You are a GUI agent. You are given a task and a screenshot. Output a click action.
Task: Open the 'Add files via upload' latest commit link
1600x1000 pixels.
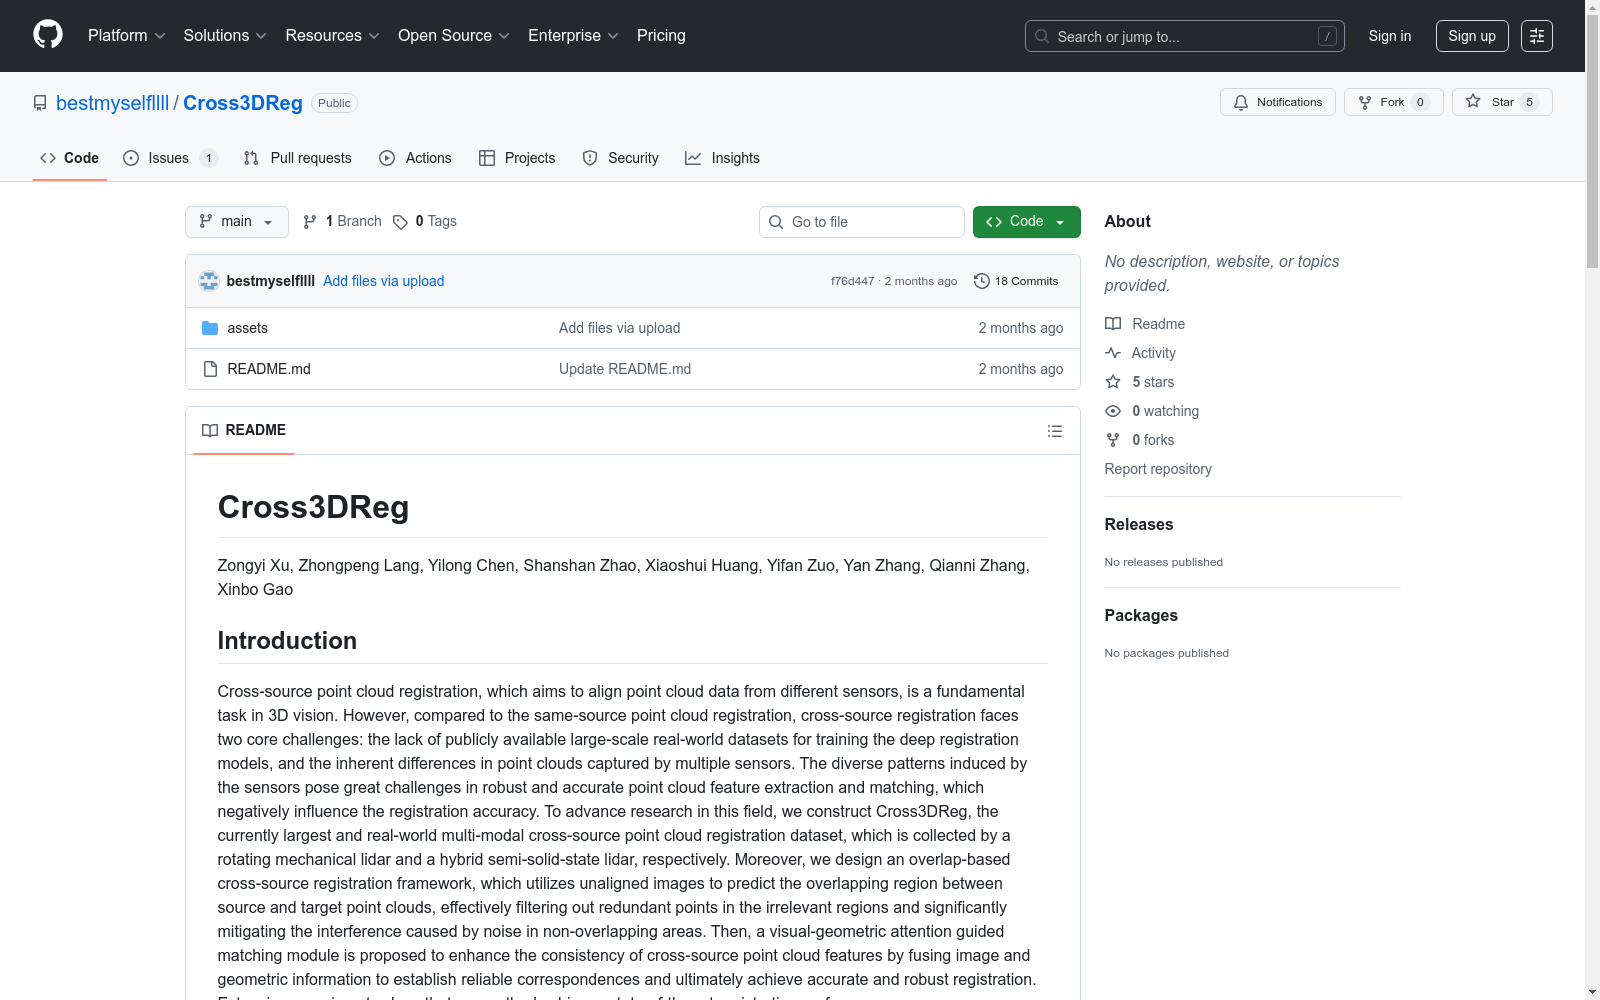pos(384,281)
